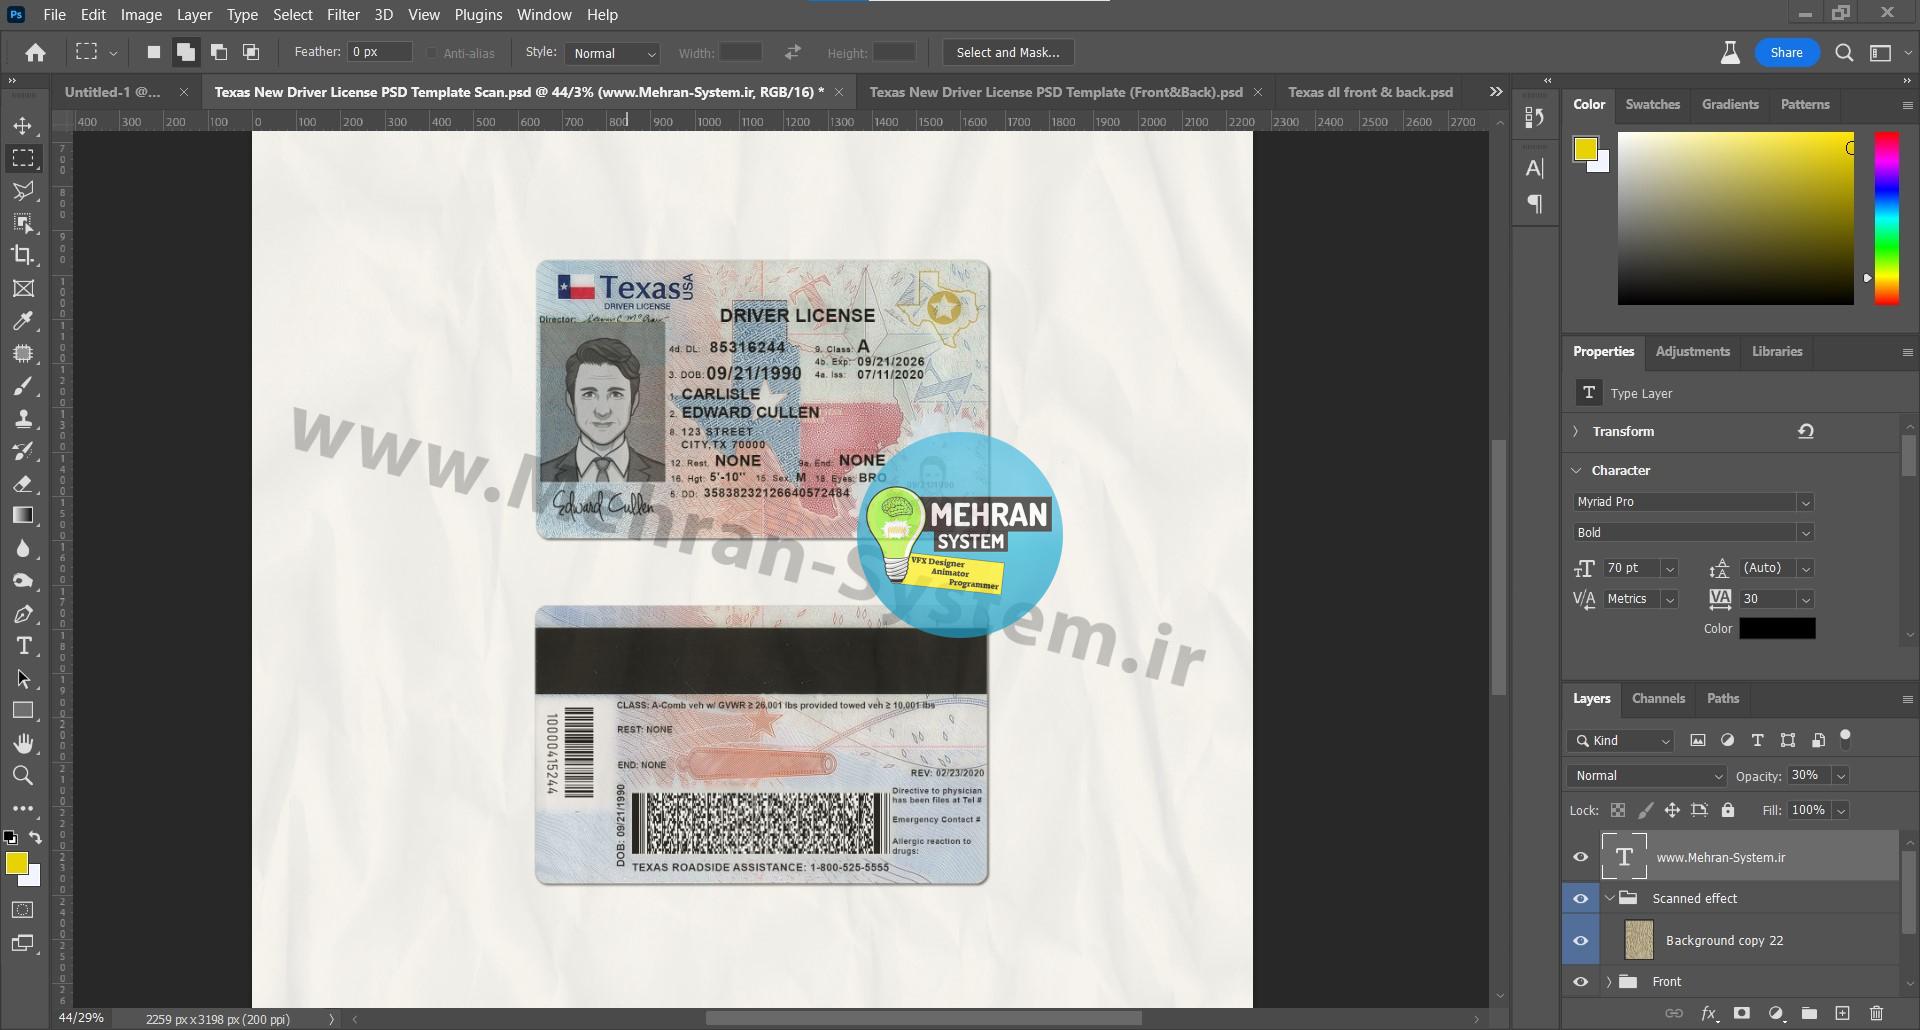The width and height of the screenshot is (1920, 1030).
Task: Click Intersect with selection mode icon
Action: (251, 53)
